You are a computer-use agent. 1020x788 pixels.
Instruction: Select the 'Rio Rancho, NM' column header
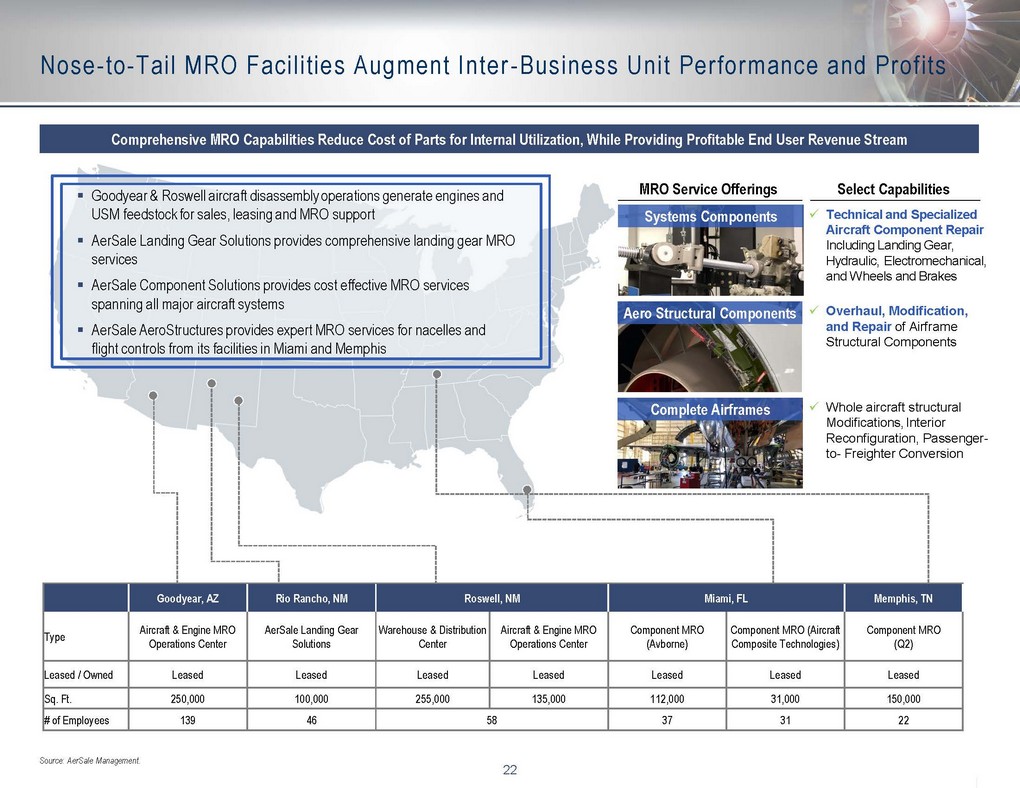click(x=311, y=598)
